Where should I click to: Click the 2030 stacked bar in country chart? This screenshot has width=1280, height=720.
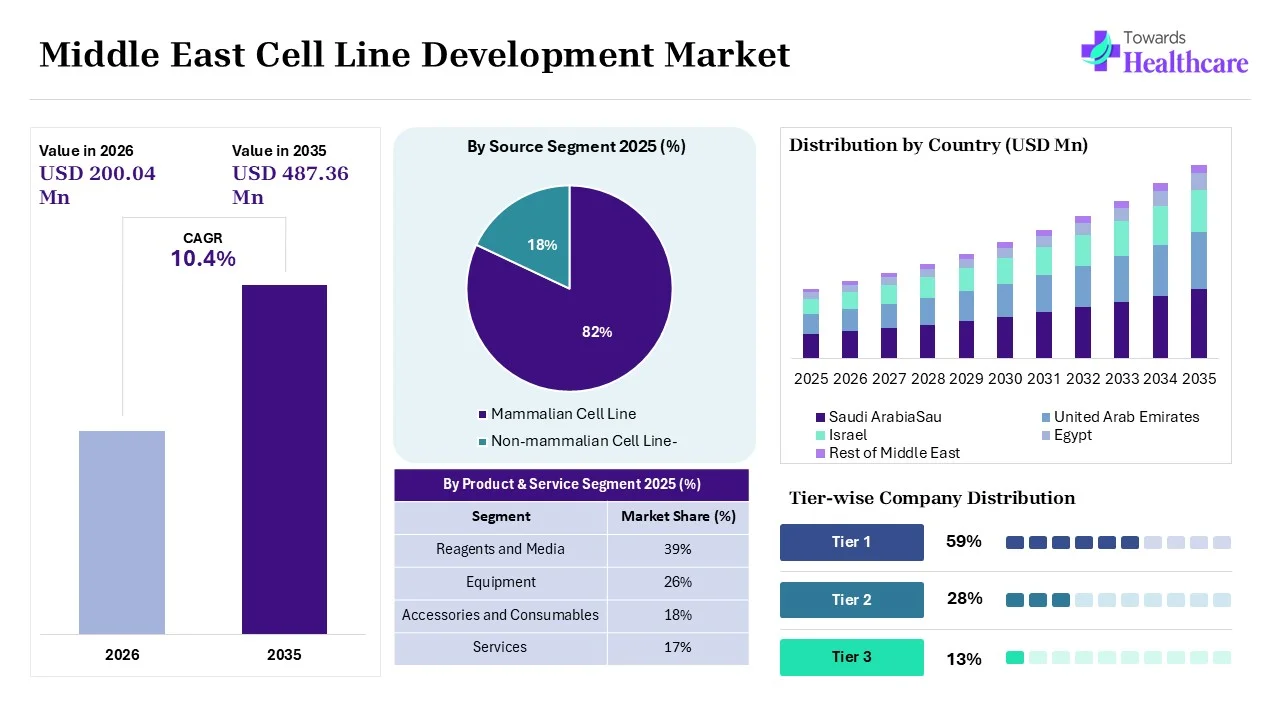click(1005, 300)
